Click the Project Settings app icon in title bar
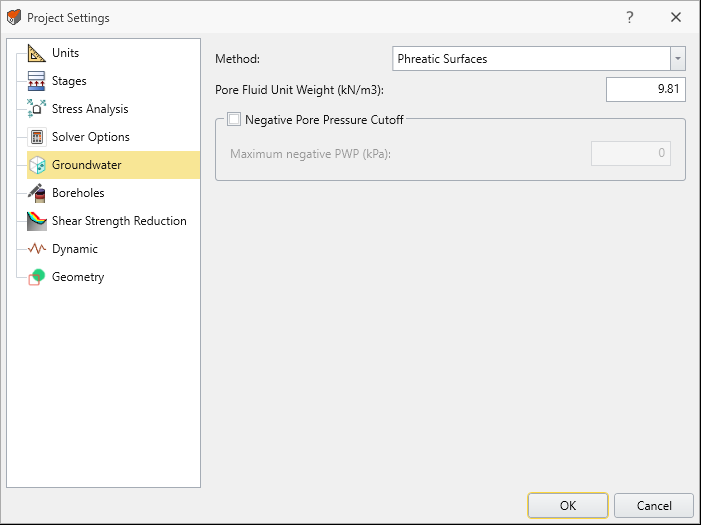This screenshot has height=525, width=701. 14,17
